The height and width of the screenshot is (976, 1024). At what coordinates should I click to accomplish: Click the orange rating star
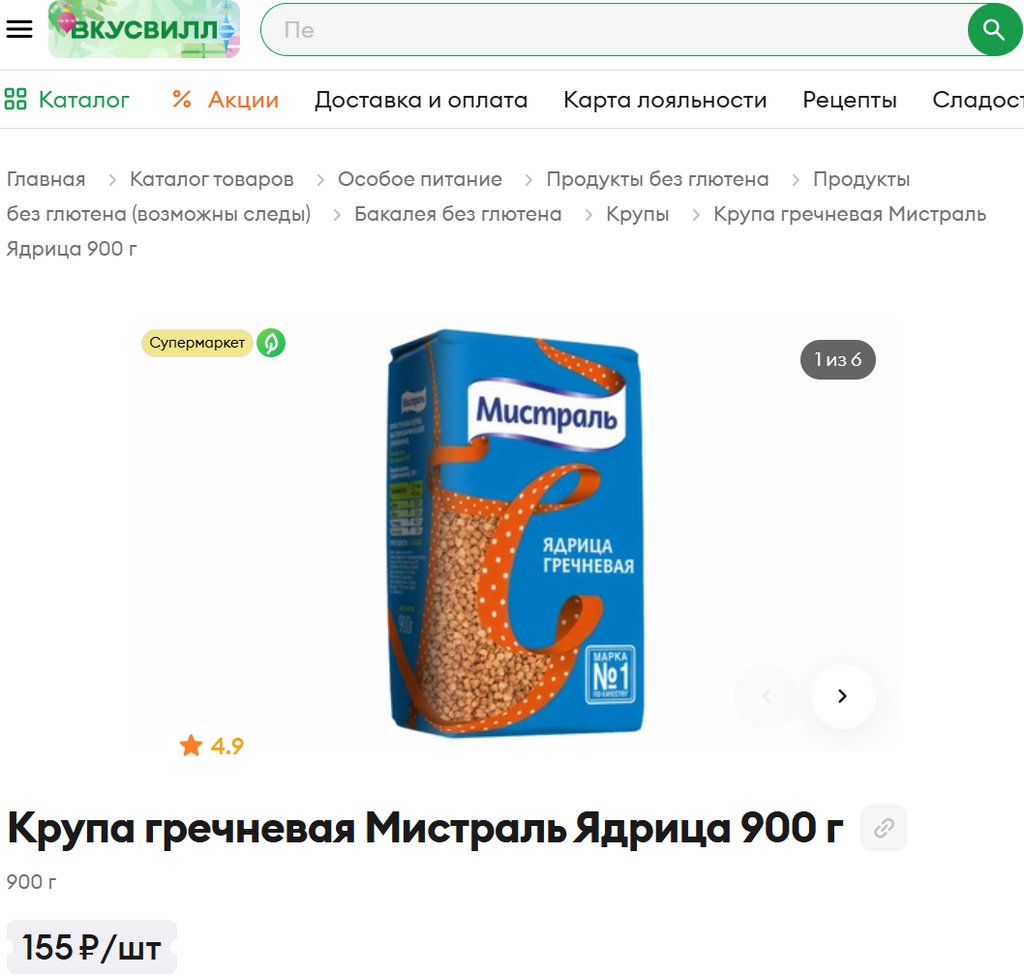(x=191, y=745)
